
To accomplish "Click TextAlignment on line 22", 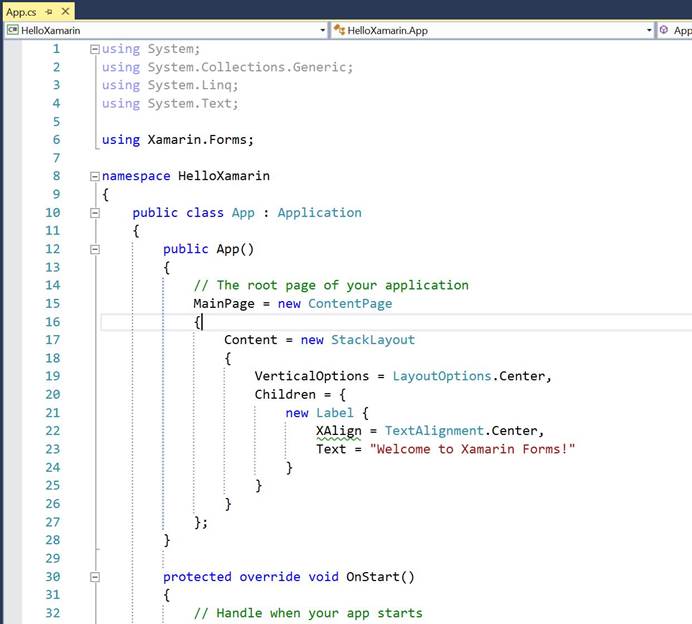I will click(x=434, y=431).
